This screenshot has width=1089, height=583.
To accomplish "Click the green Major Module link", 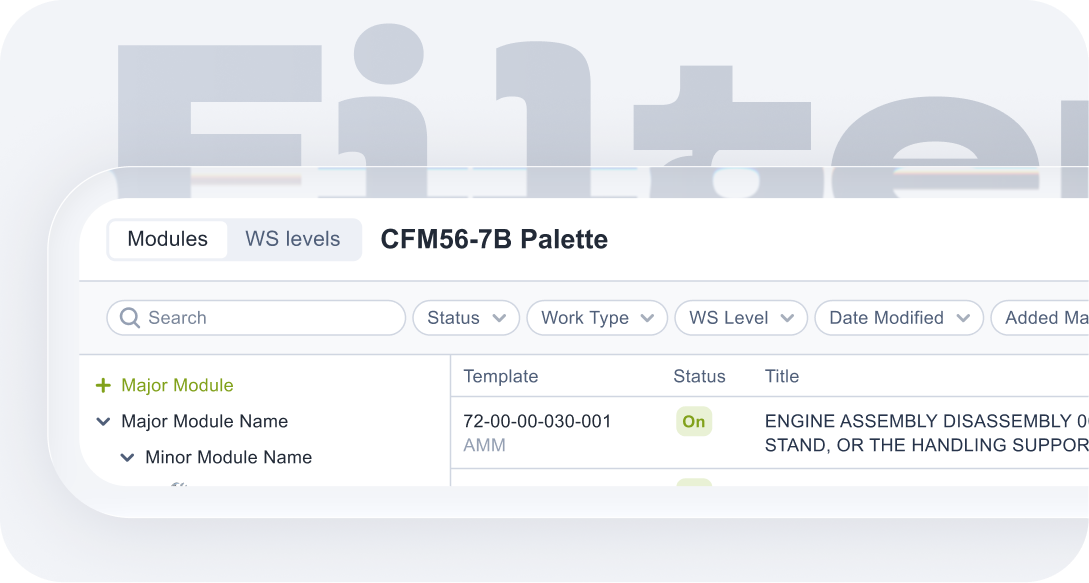I will pyautogui.click(x=177, y=385).
